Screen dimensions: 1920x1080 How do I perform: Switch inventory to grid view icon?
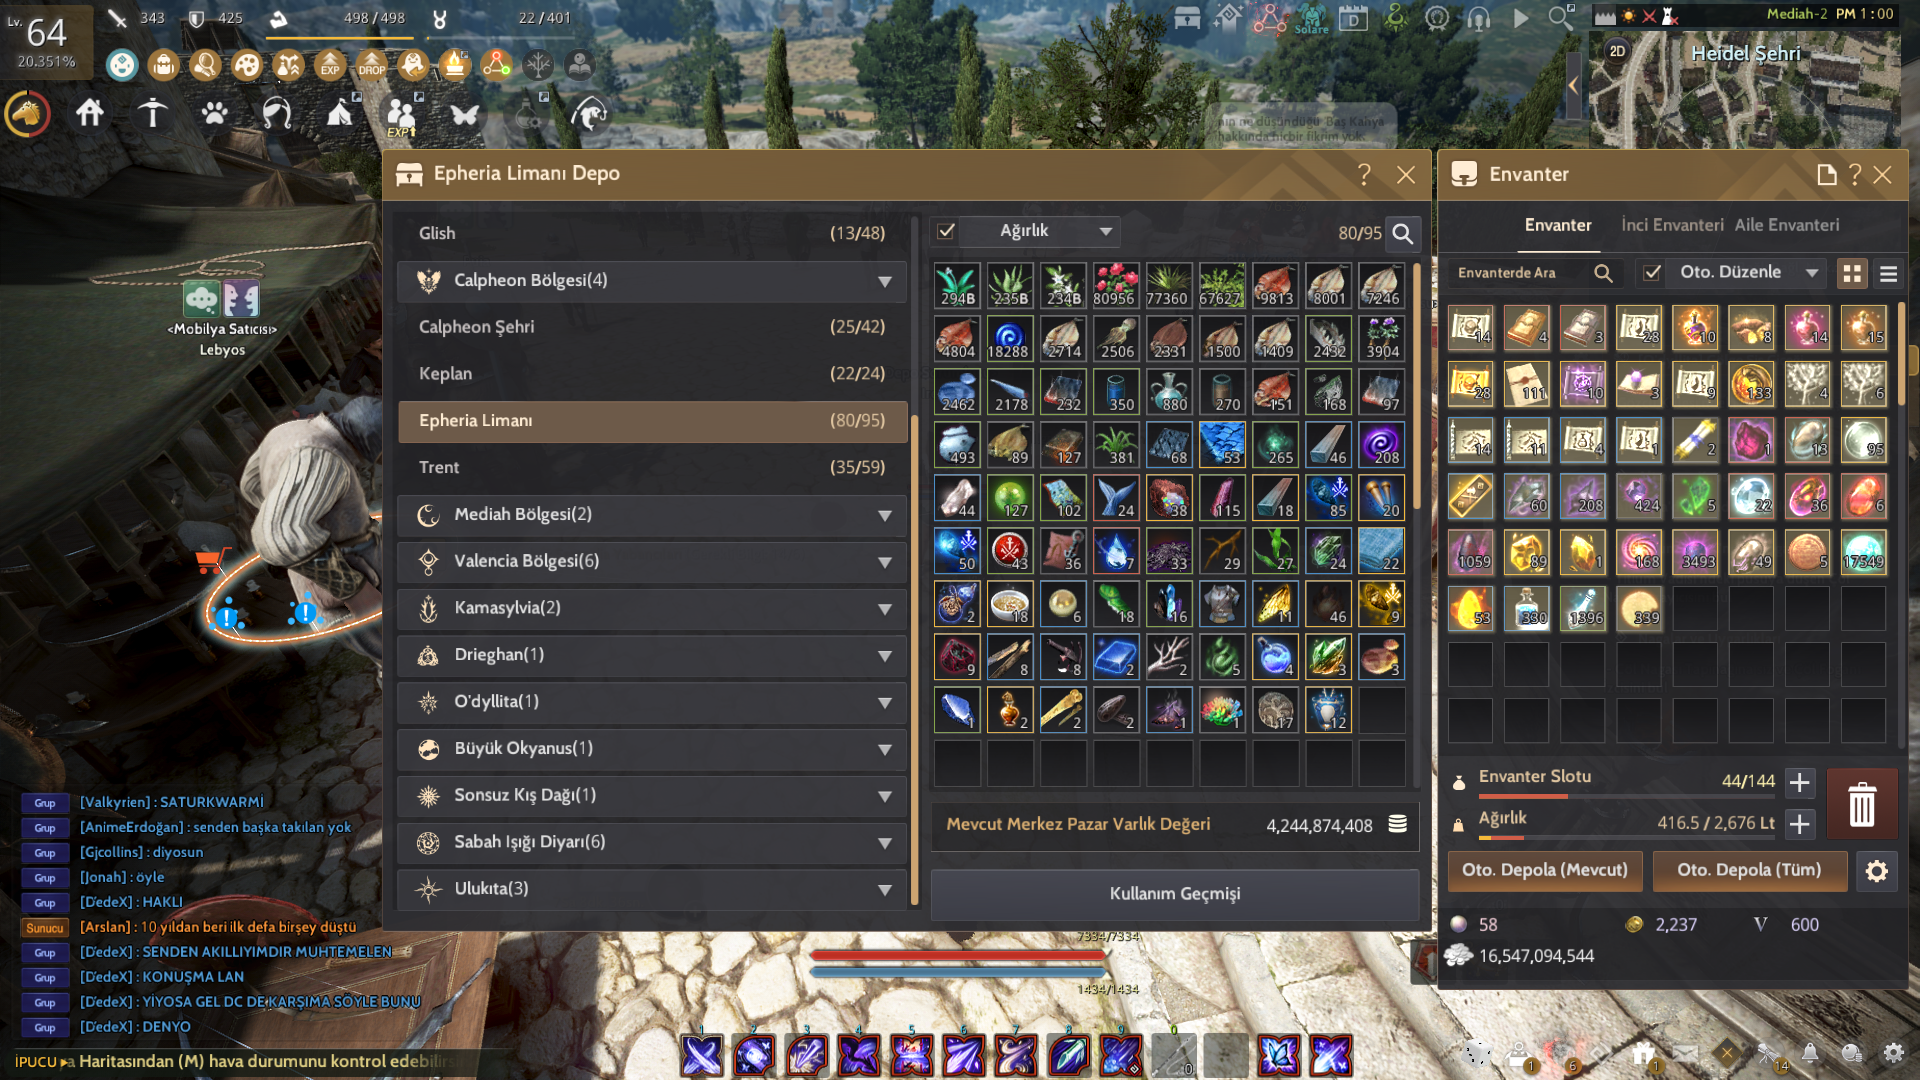click(x=1852, y=273)
